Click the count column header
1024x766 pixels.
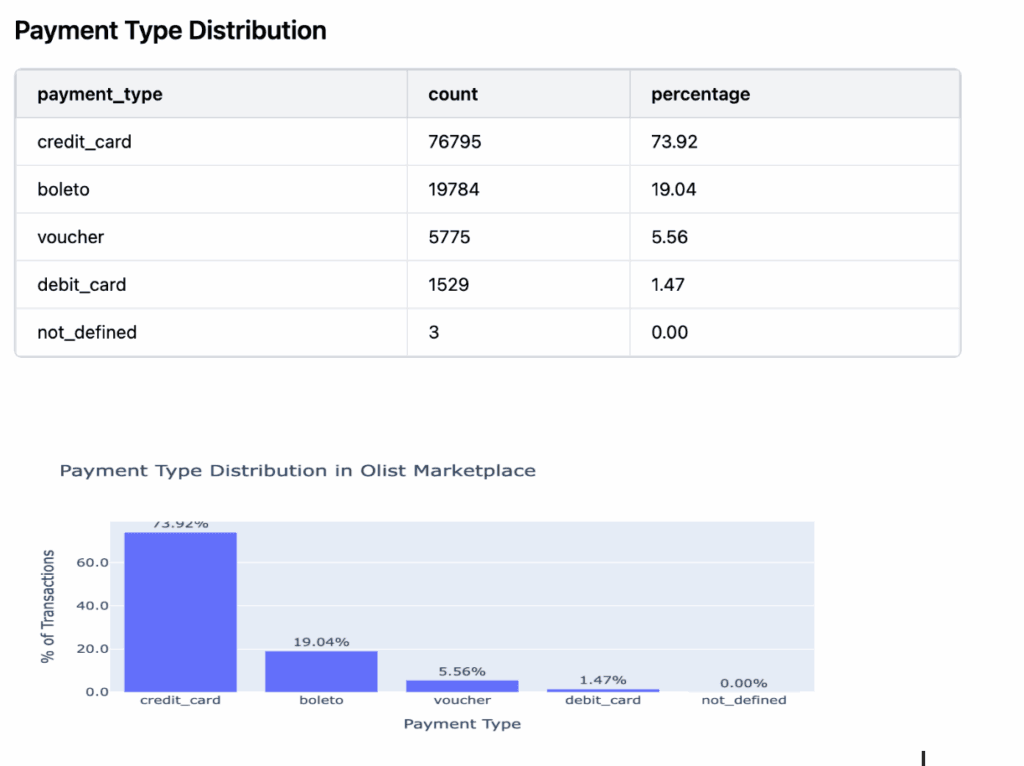[452, 94]
